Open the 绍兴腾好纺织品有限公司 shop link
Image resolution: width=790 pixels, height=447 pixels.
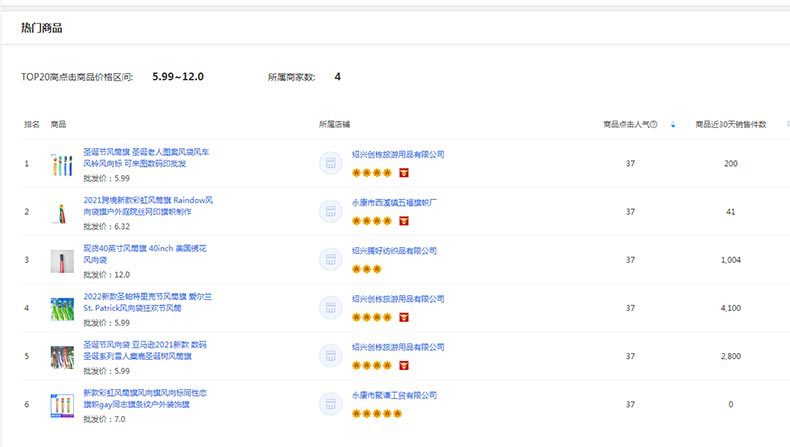pos(394,251)
